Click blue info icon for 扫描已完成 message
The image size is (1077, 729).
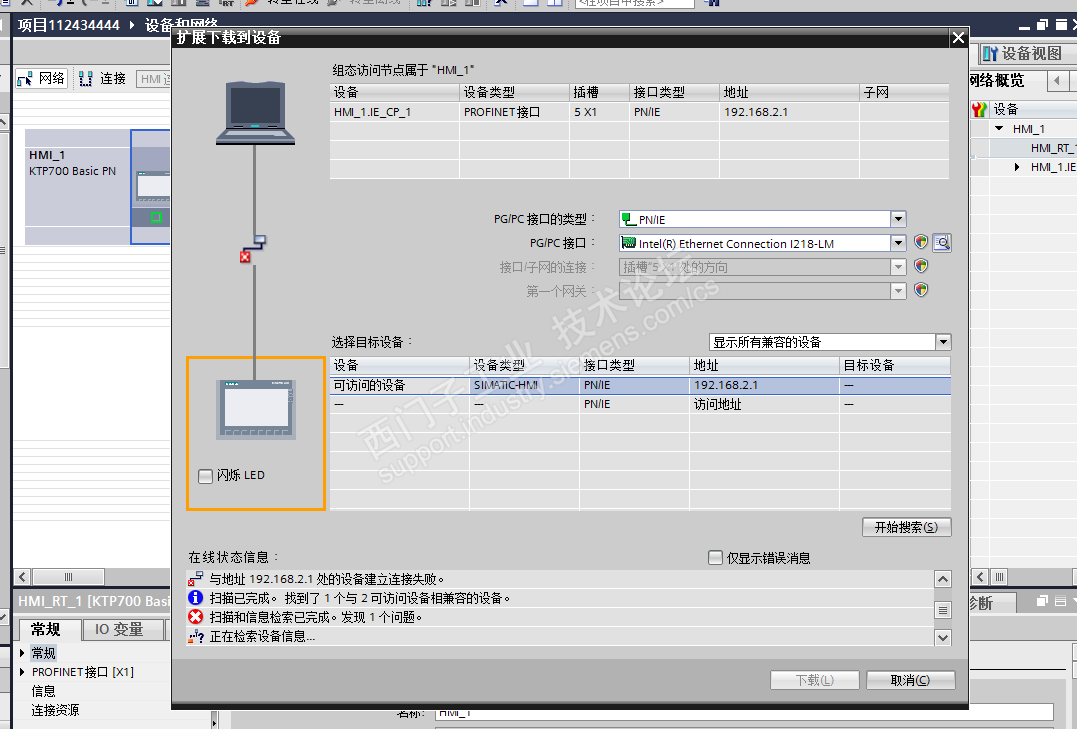[196, 598]
